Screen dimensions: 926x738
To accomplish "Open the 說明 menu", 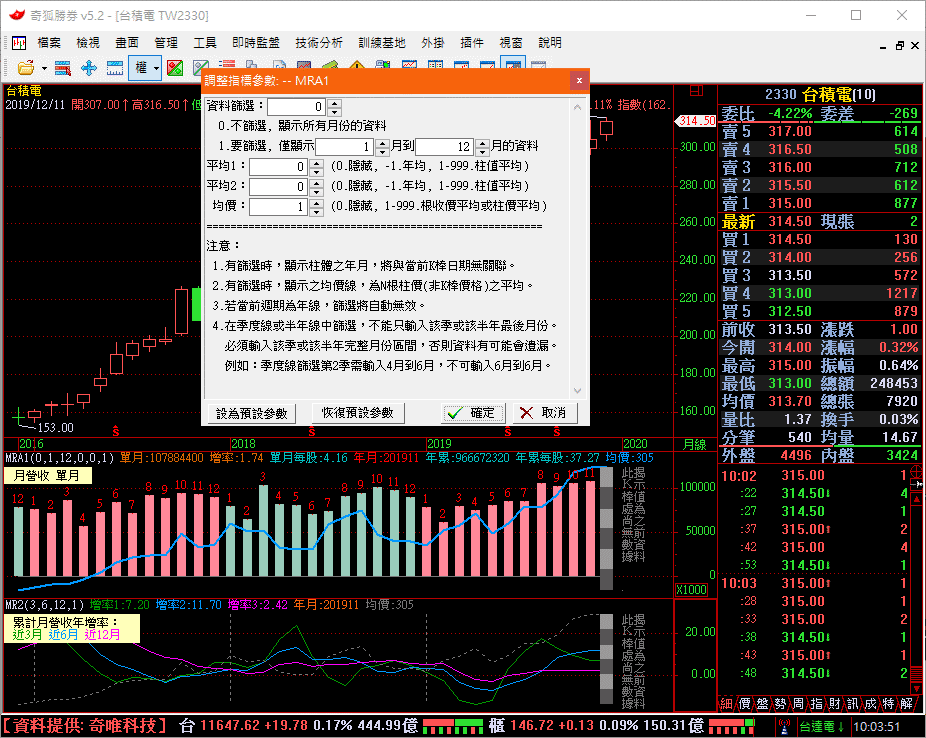I will [x=550, y=43].
